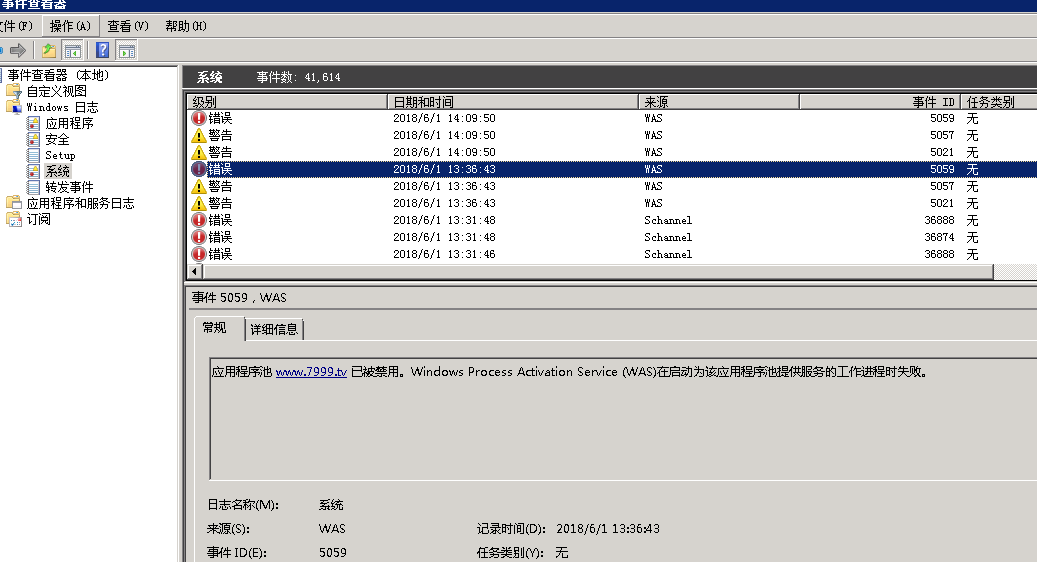The image size is (1038, 562).
Task: Click source Schannel of event 36874
Action: point(668,237)
